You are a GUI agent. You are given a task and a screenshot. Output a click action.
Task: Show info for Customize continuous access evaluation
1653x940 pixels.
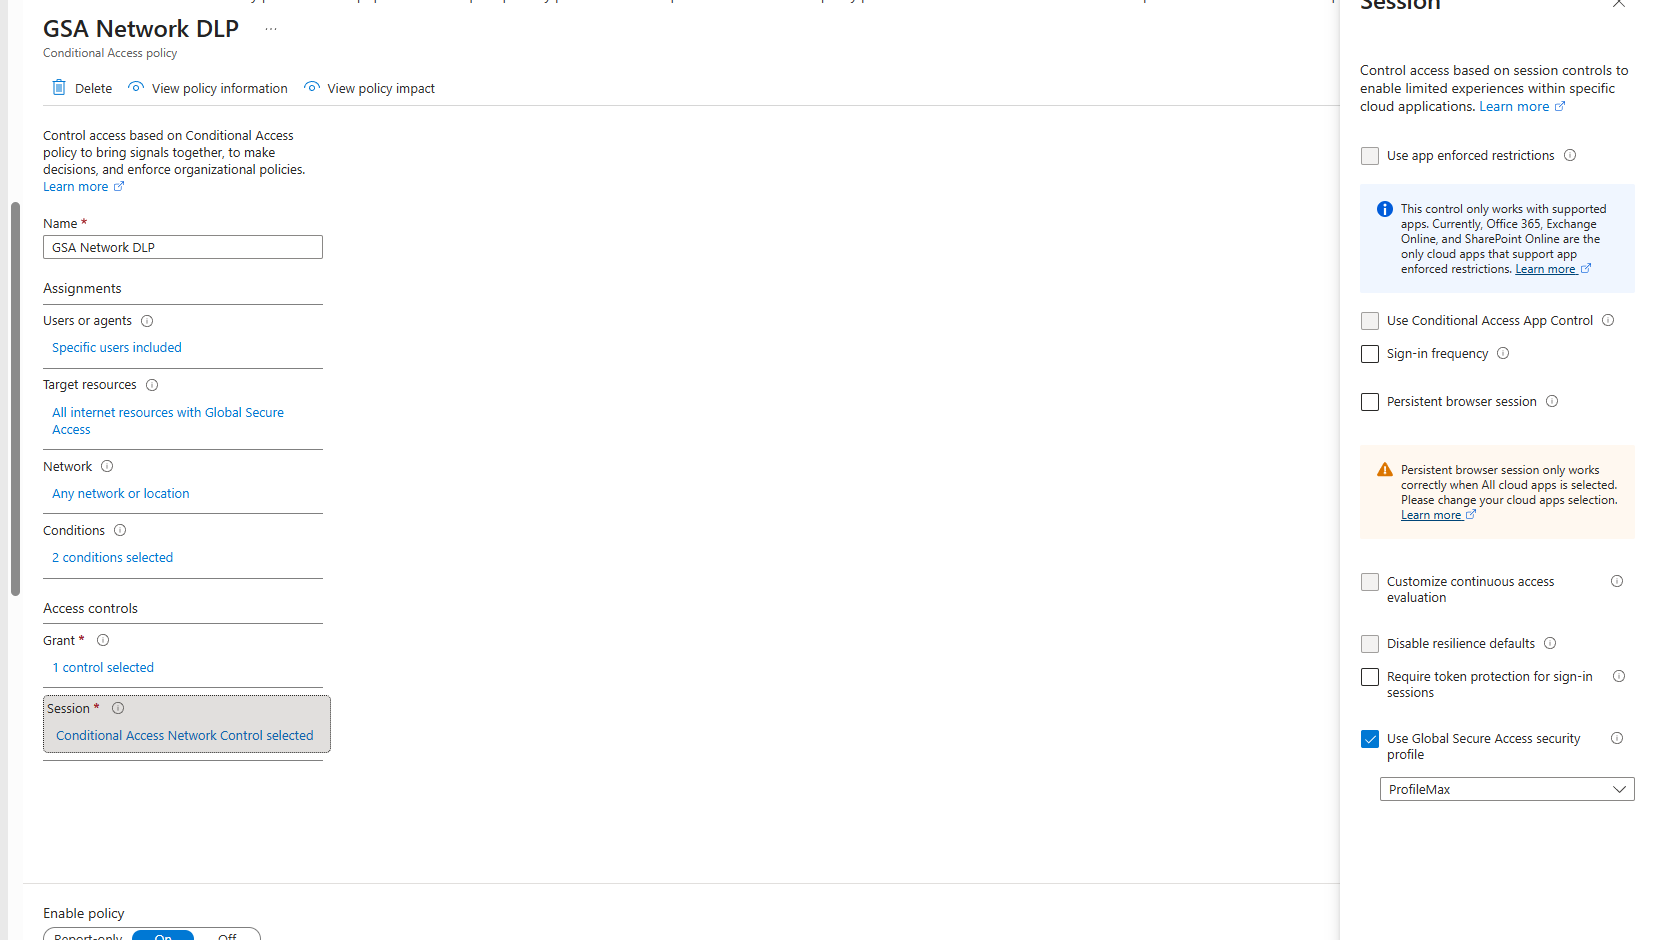point(1617,582)
